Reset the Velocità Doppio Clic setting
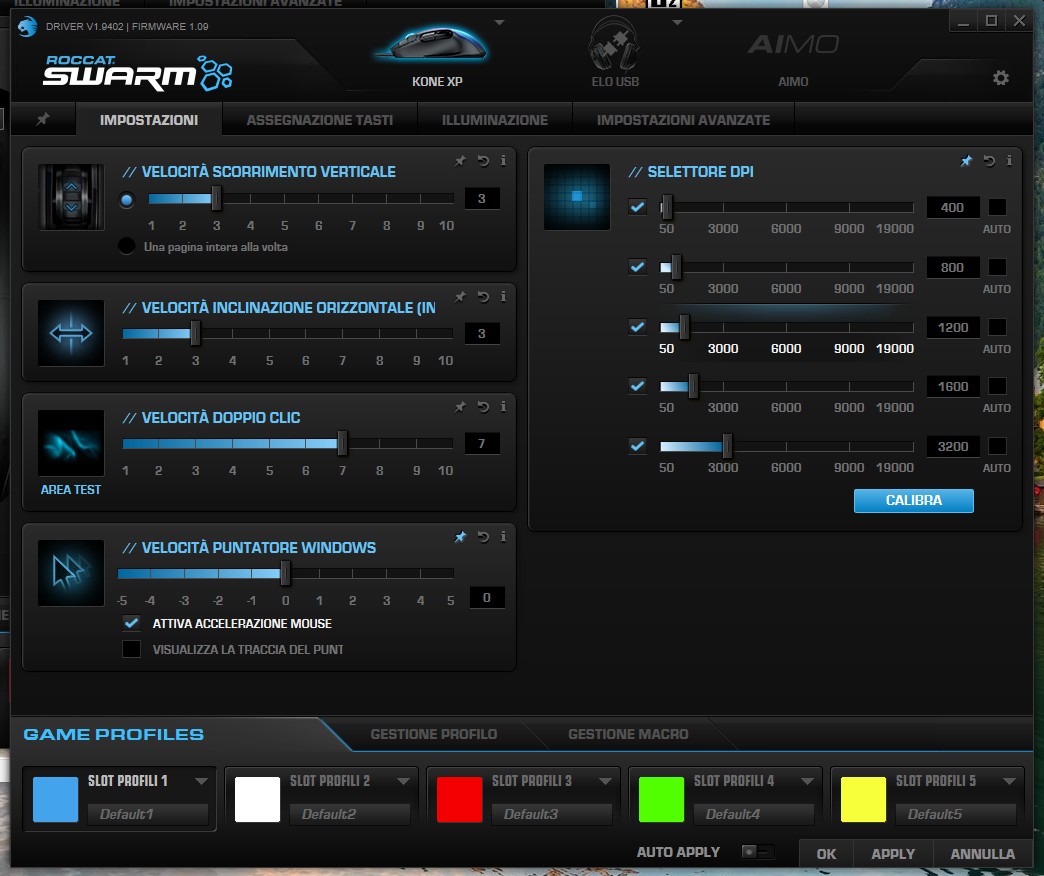 [483, 407]
